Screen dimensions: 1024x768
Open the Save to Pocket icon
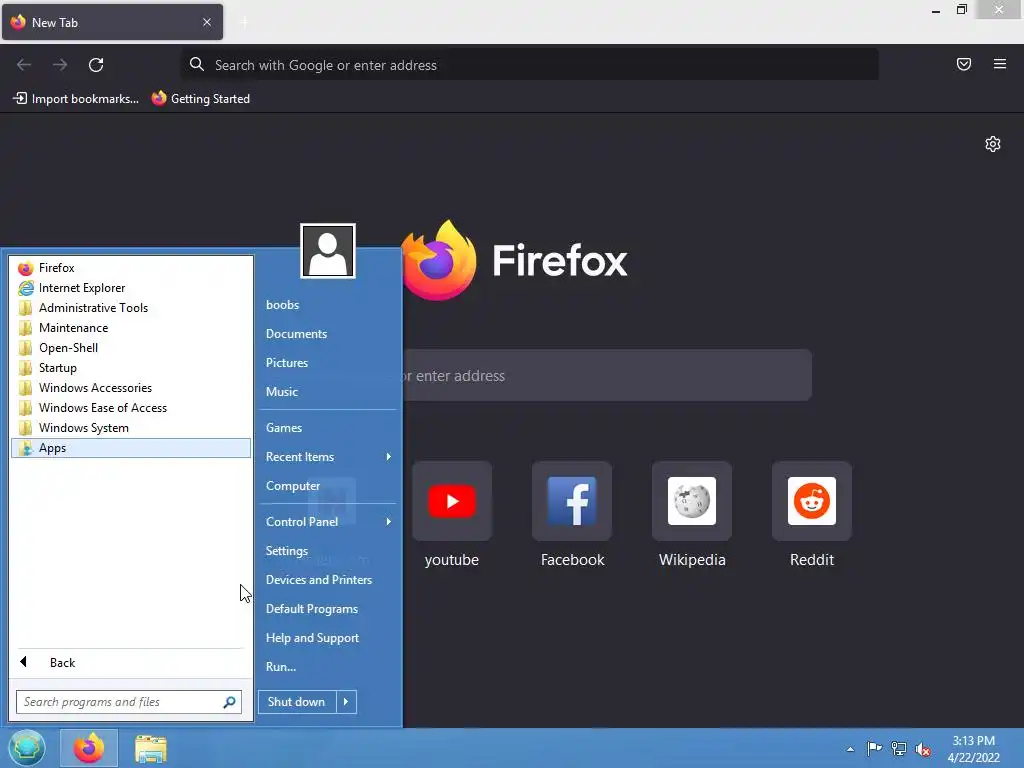click(x=964, y=64)
